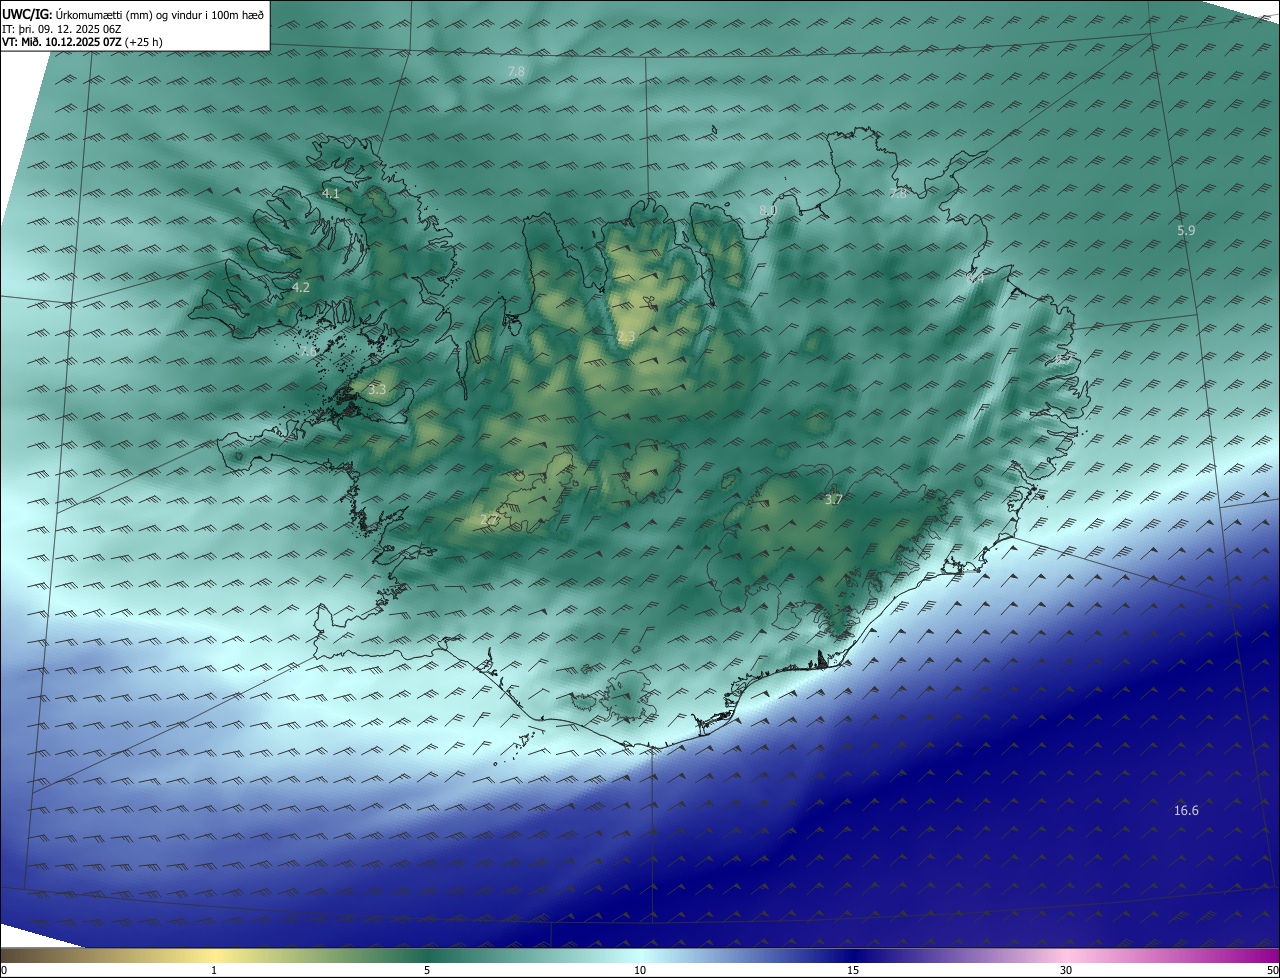Image resolution: width=1280 pixels, height=978 pixels.
Task: Click the colour scale label 15
Action: point(853,970)
